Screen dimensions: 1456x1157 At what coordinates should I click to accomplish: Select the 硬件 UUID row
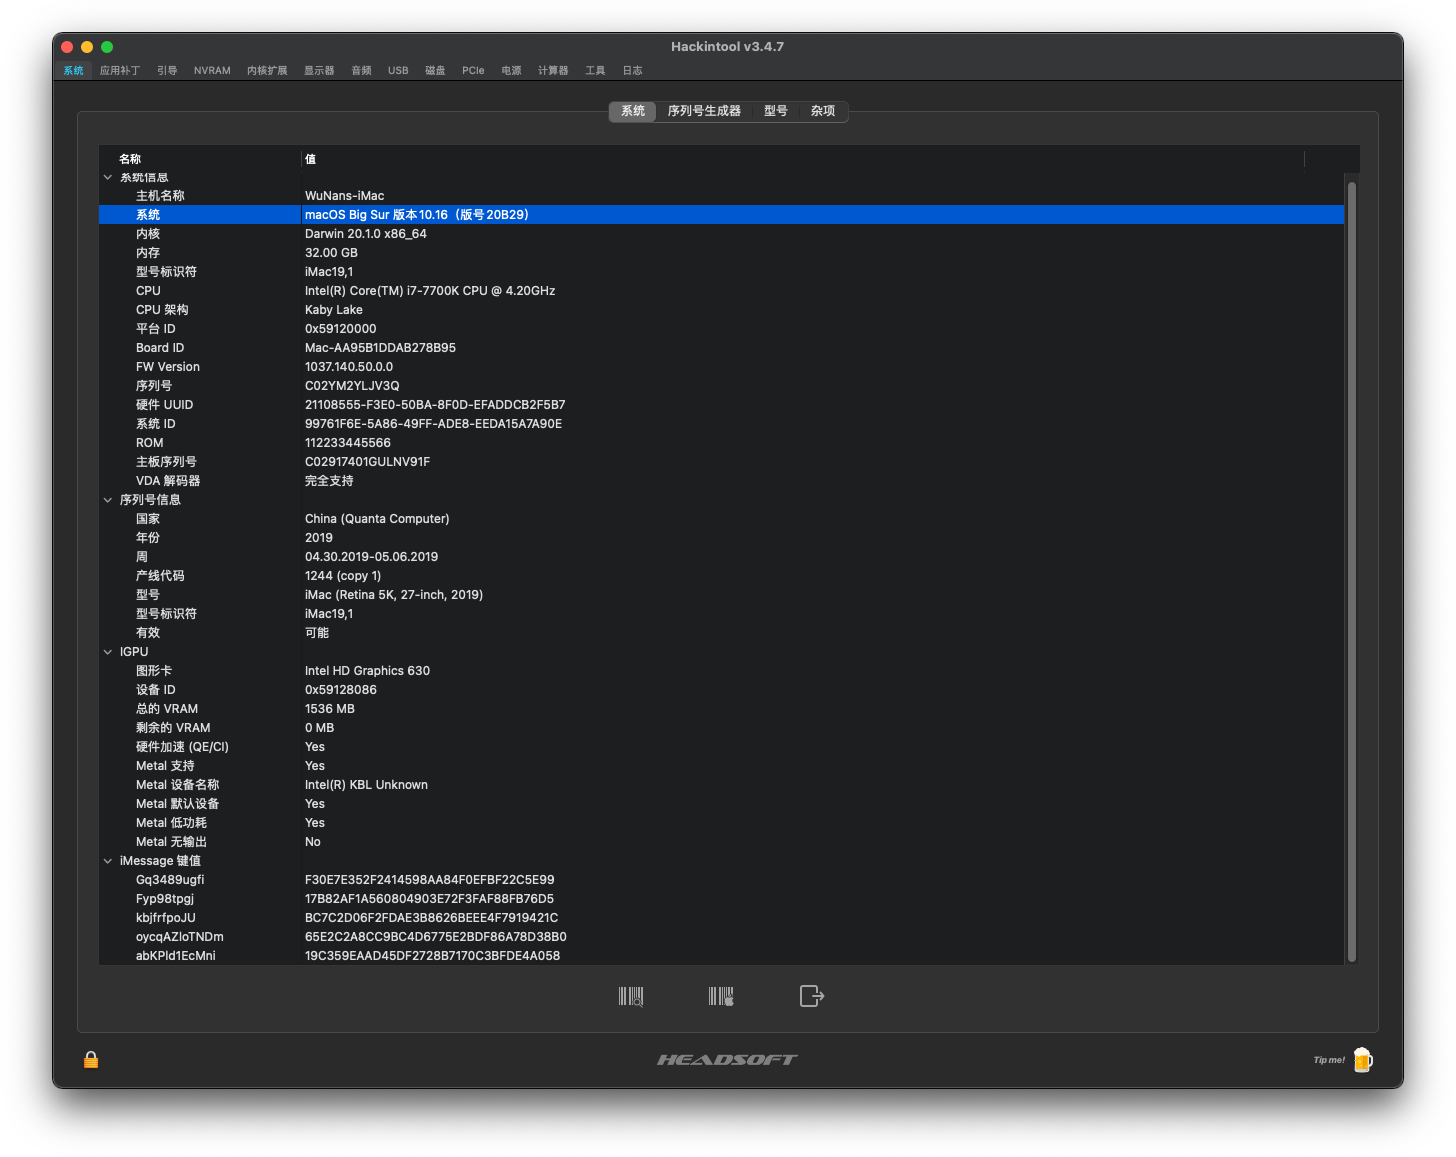click(721, 405)
